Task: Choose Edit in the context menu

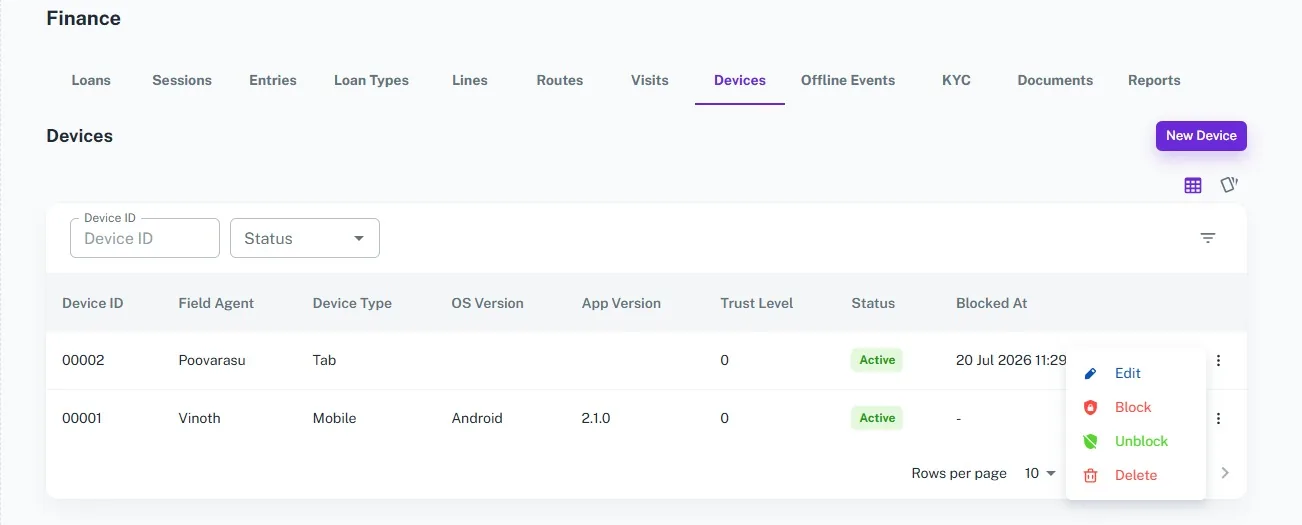Action: [x=1135, y=373]
